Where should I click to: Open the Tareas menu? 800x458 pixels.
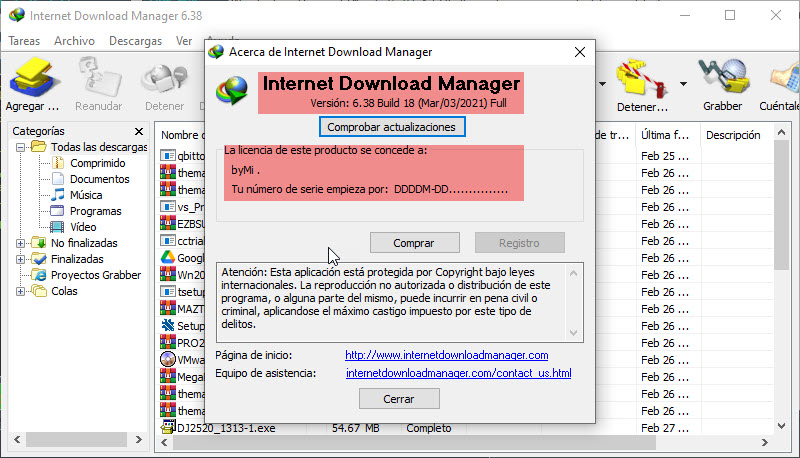[24, 41]
